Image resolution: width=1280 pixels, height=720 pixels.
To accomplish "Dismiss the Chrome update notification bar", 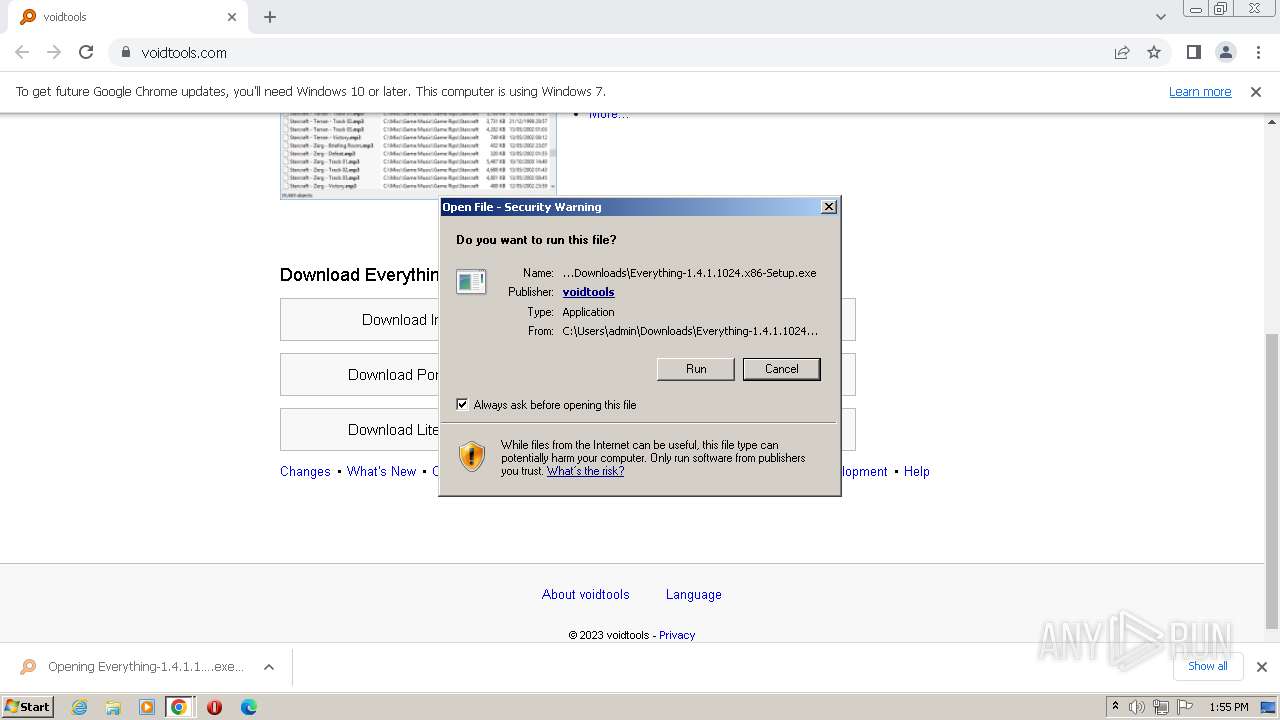I will (1256, 91).
